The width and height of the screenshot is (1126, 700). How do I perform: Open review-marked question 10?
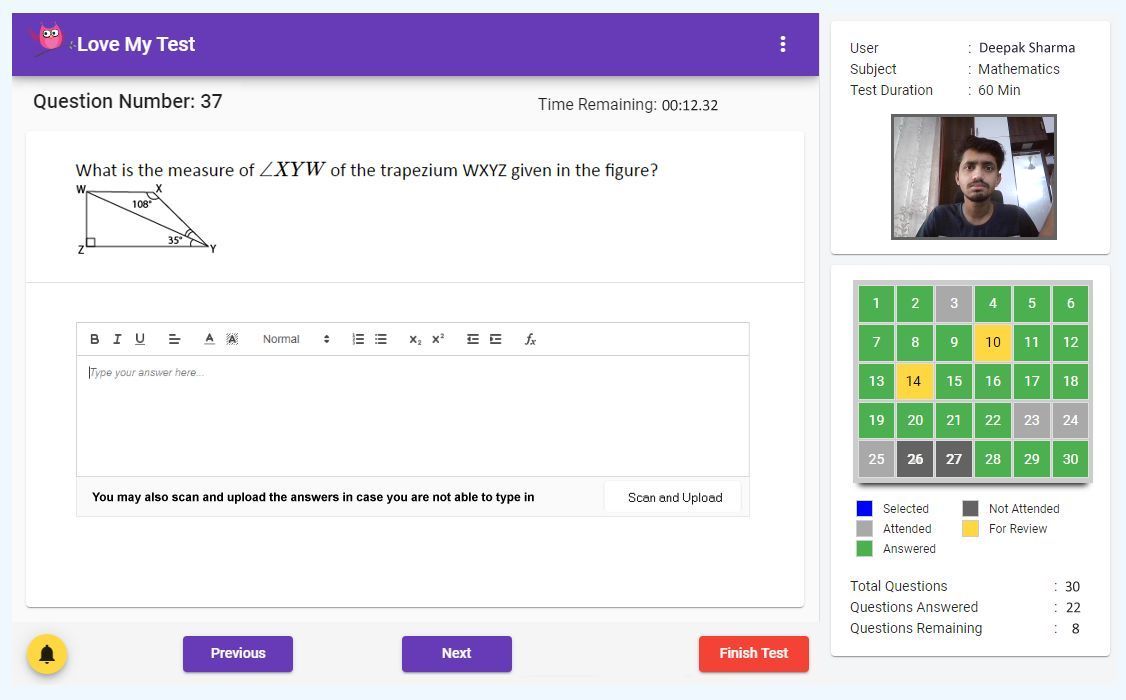992,342
